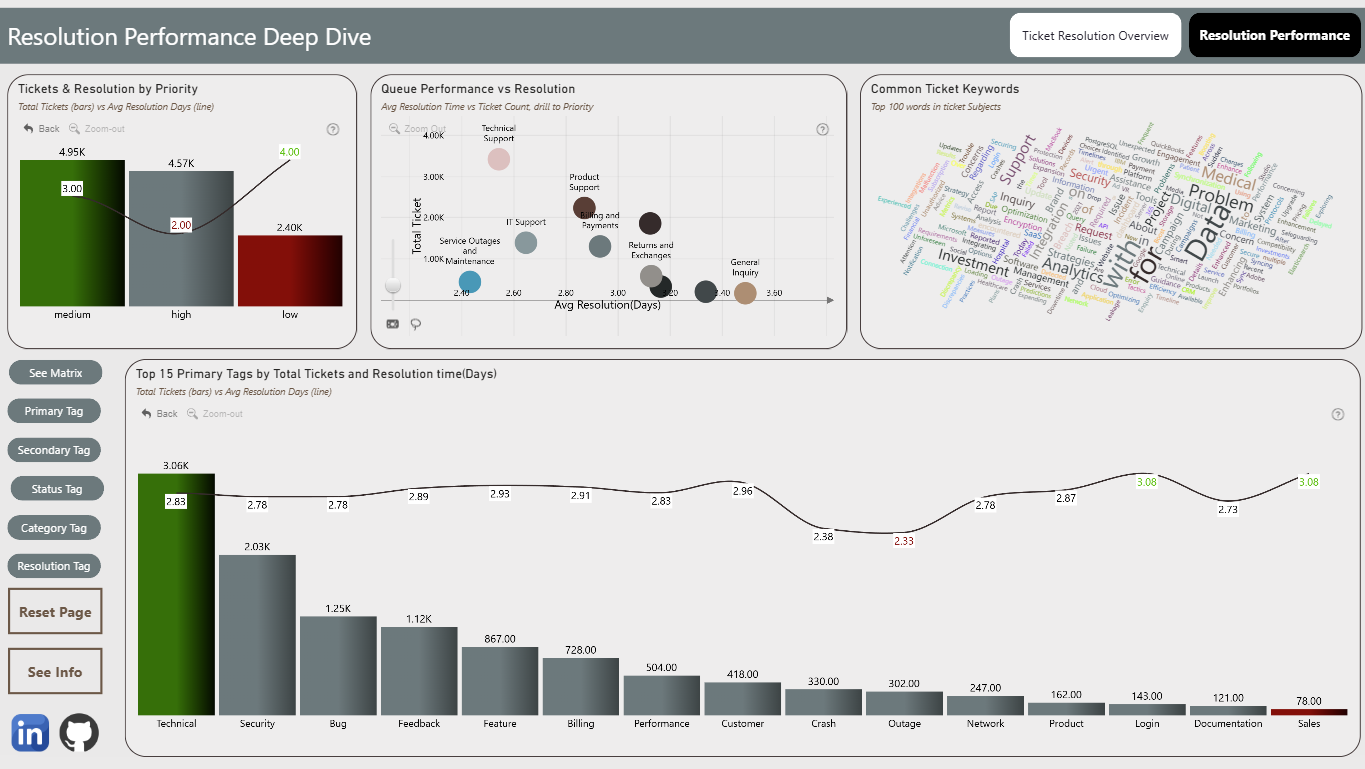Select the Performance tag bar

662,695
